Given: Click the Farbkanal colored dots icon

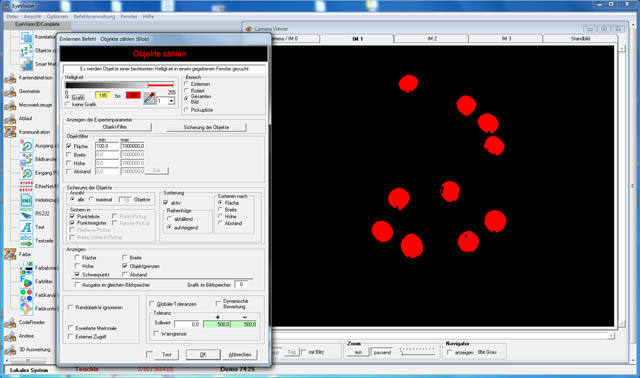Looking at the screenshot, I should pyautogui.click(x=27, y=295).
